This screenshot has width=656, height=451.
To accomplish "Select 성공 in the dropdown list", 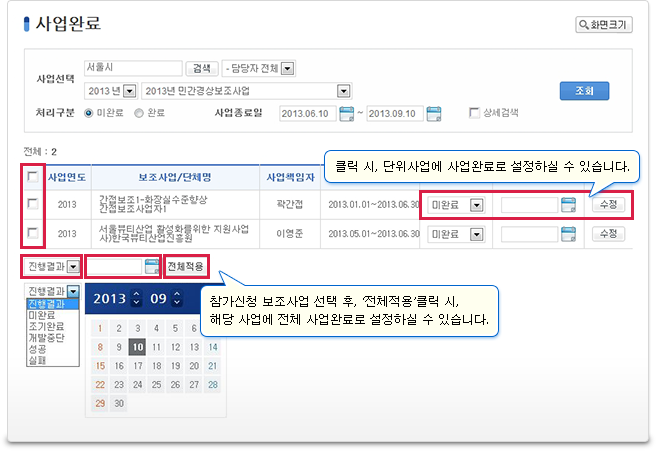I will [53, 348].
